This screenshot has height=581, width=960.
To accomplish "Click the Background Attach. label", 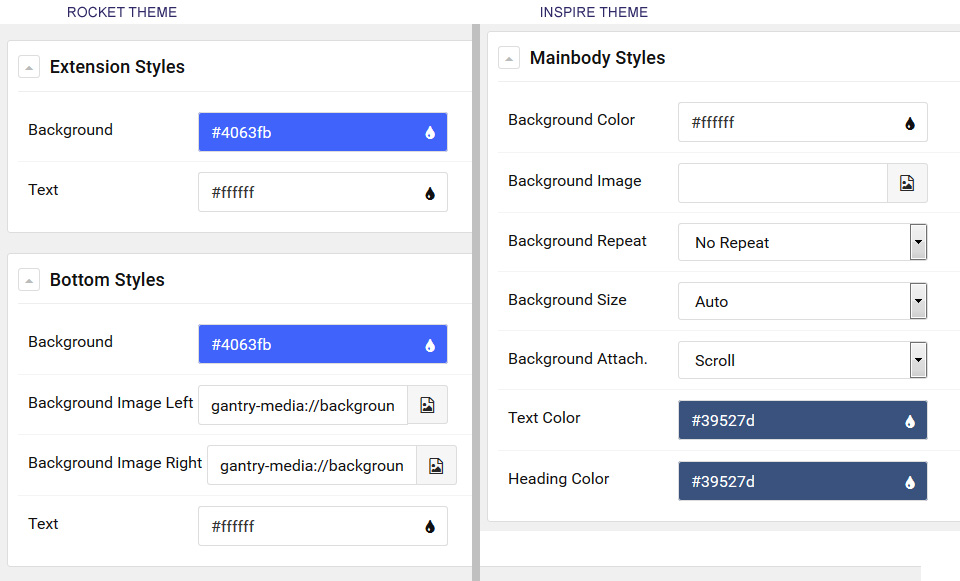I will coord(578,358).
